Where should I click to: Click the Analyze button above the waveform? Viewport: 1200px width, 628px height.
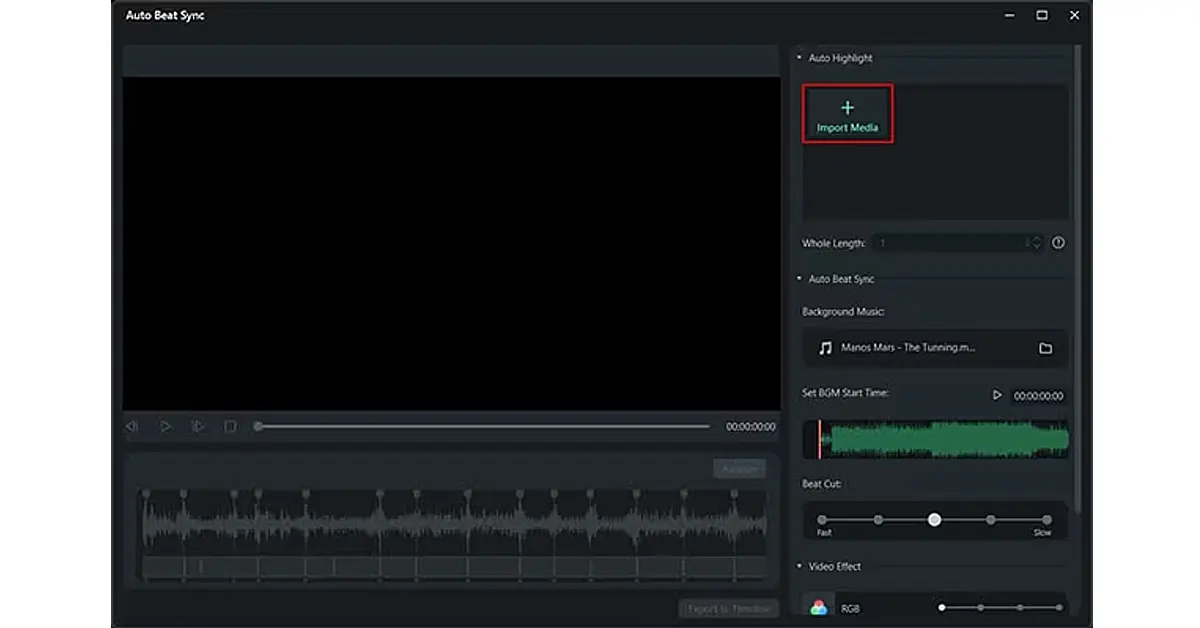[739, 469]
